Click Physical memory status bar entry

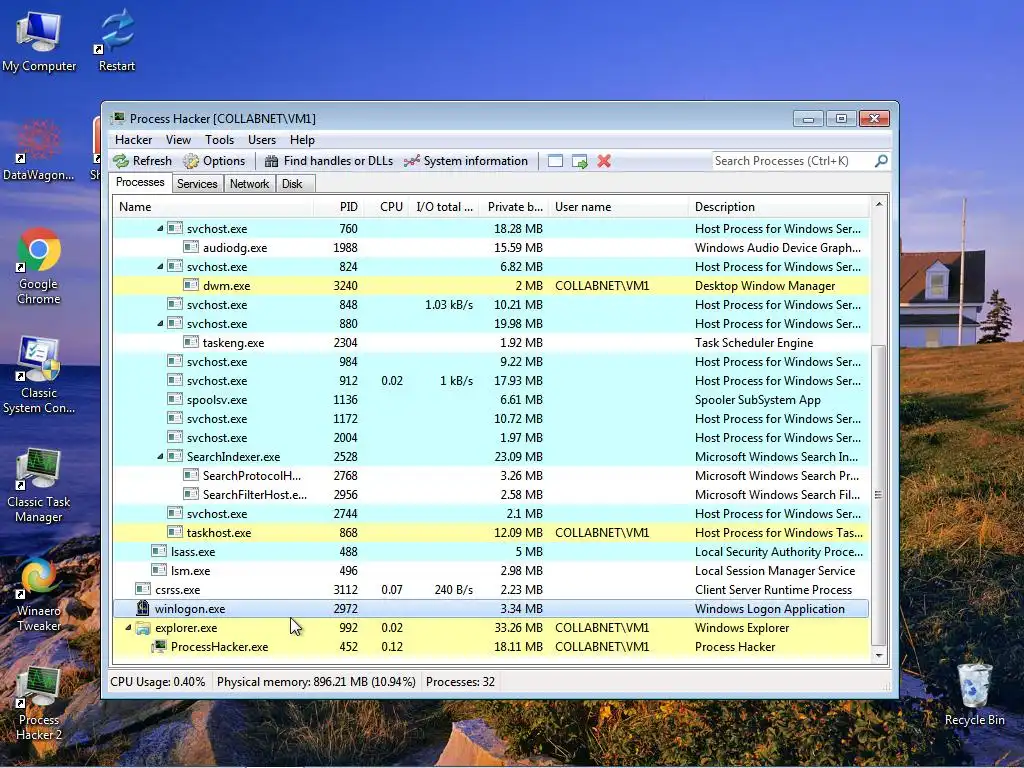(x=316, y=682)
